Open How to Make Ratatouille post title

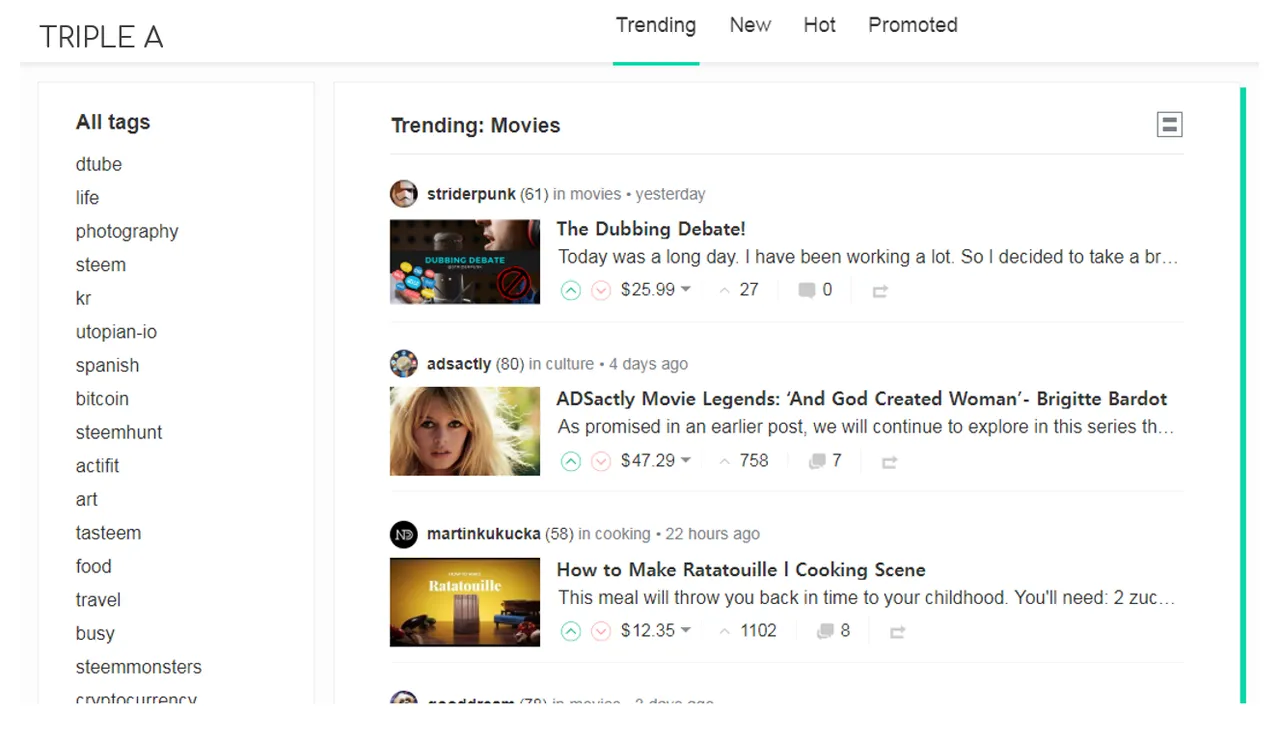(x=741, y=570)
